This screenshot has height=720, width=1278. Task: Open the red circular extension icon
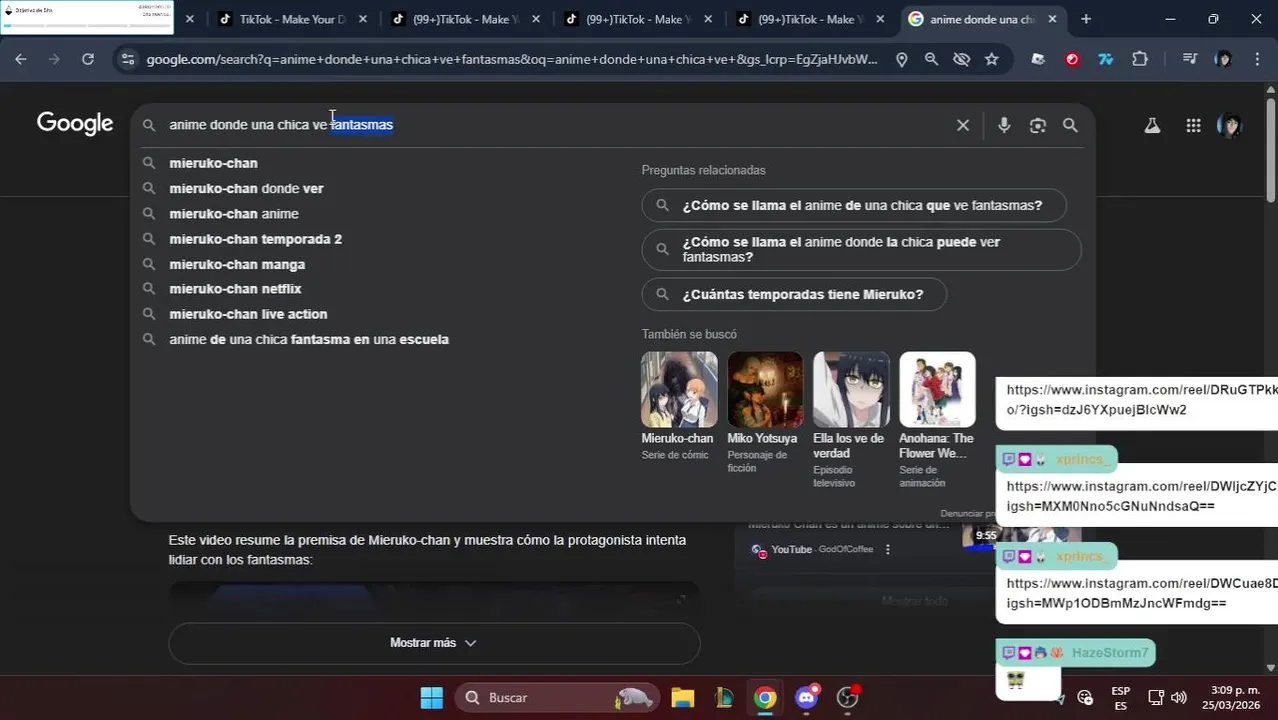(x=1072, y=59)
